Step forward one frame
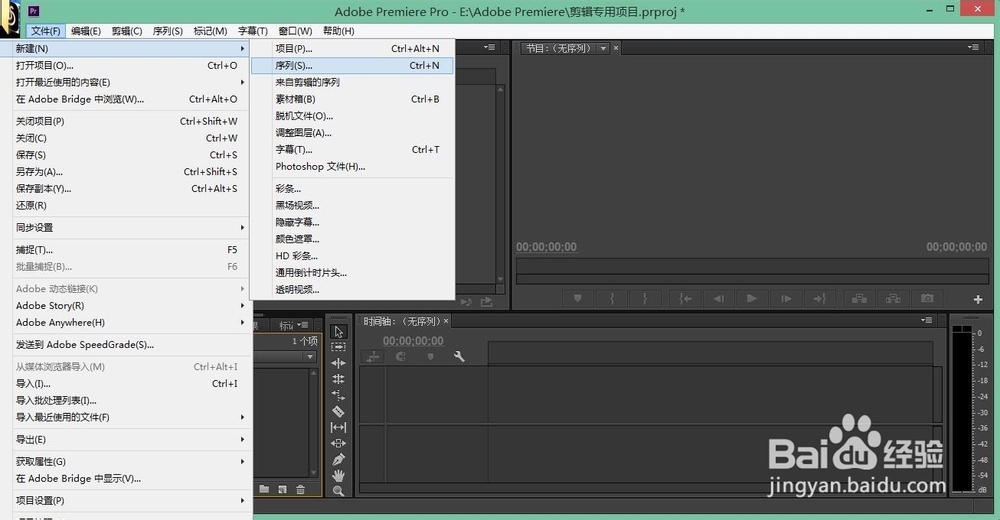 [786, 299]
